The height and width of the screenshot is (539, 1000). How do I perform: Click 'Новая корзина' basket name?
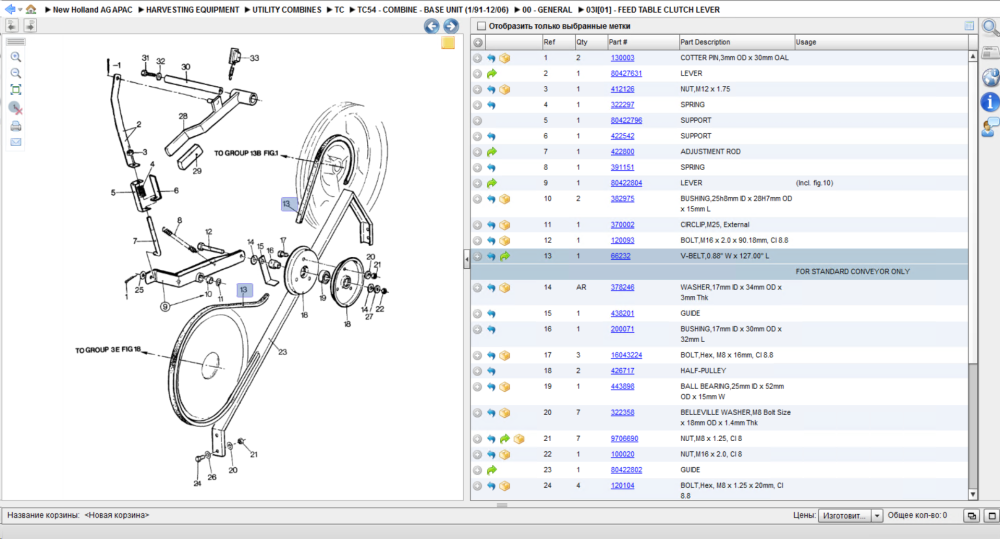click(x=117, y=515)
